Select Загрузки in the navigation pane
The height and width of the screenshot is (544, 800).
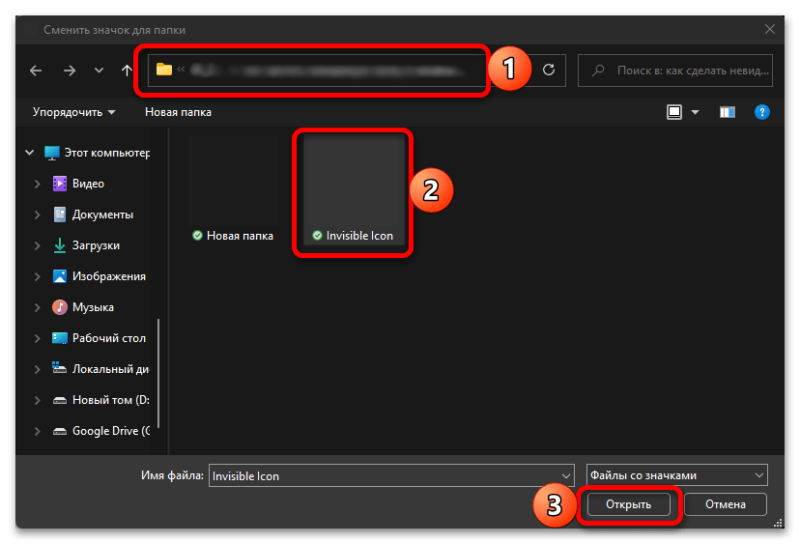point(95,245)
